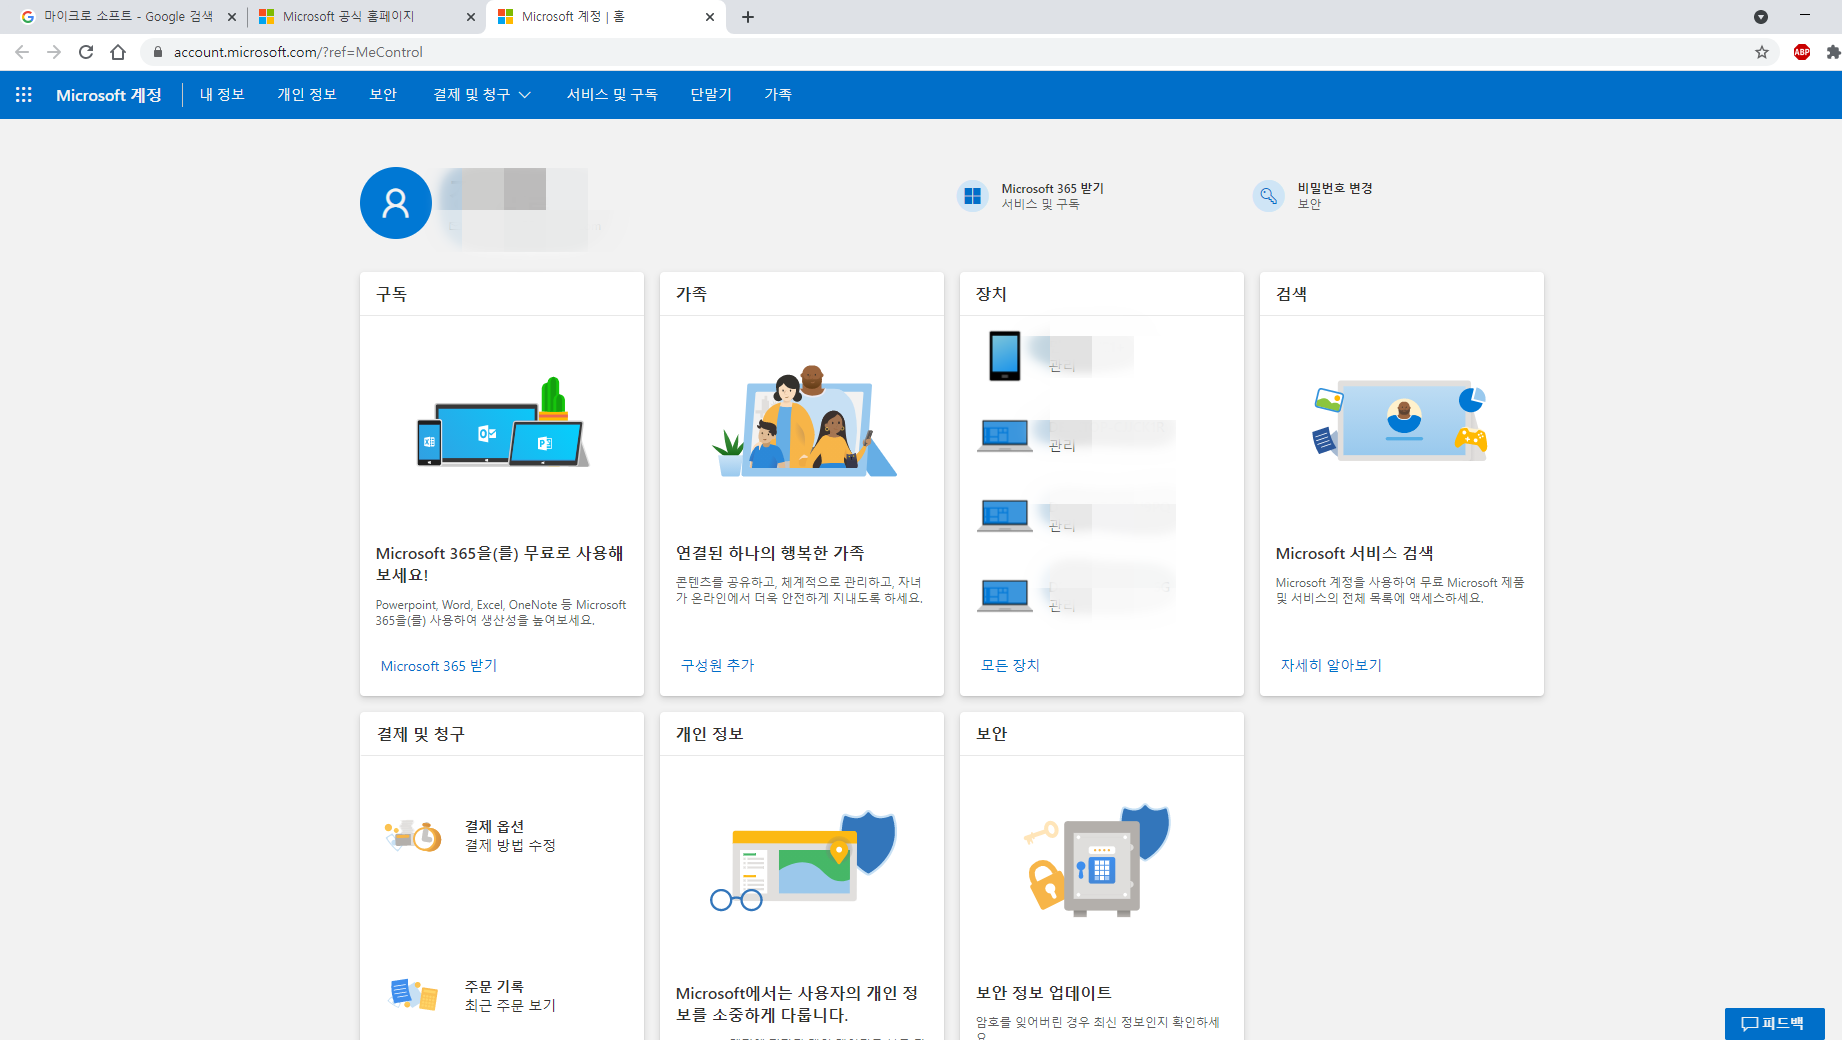Image resolution: width=1842 pixels, height=1040 pixels.
Task: Switch to the 마이크로 소프트 Google 검색 tab
Action: [x=129, y=17]
